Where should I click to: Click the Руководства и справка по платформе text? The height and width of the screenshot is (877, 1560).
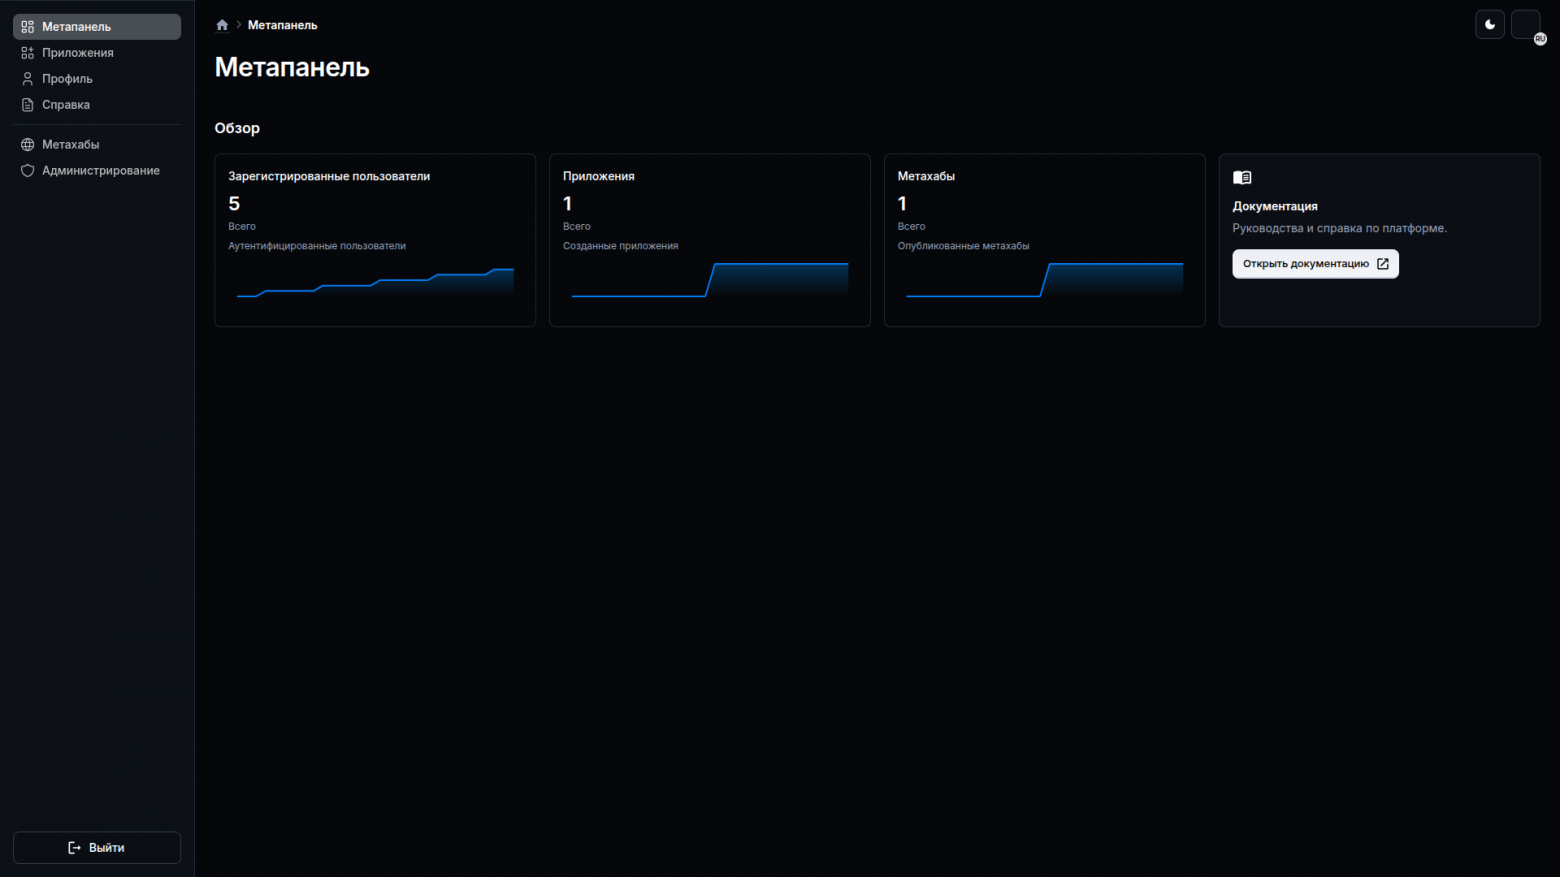click(x=1339, y=228)
